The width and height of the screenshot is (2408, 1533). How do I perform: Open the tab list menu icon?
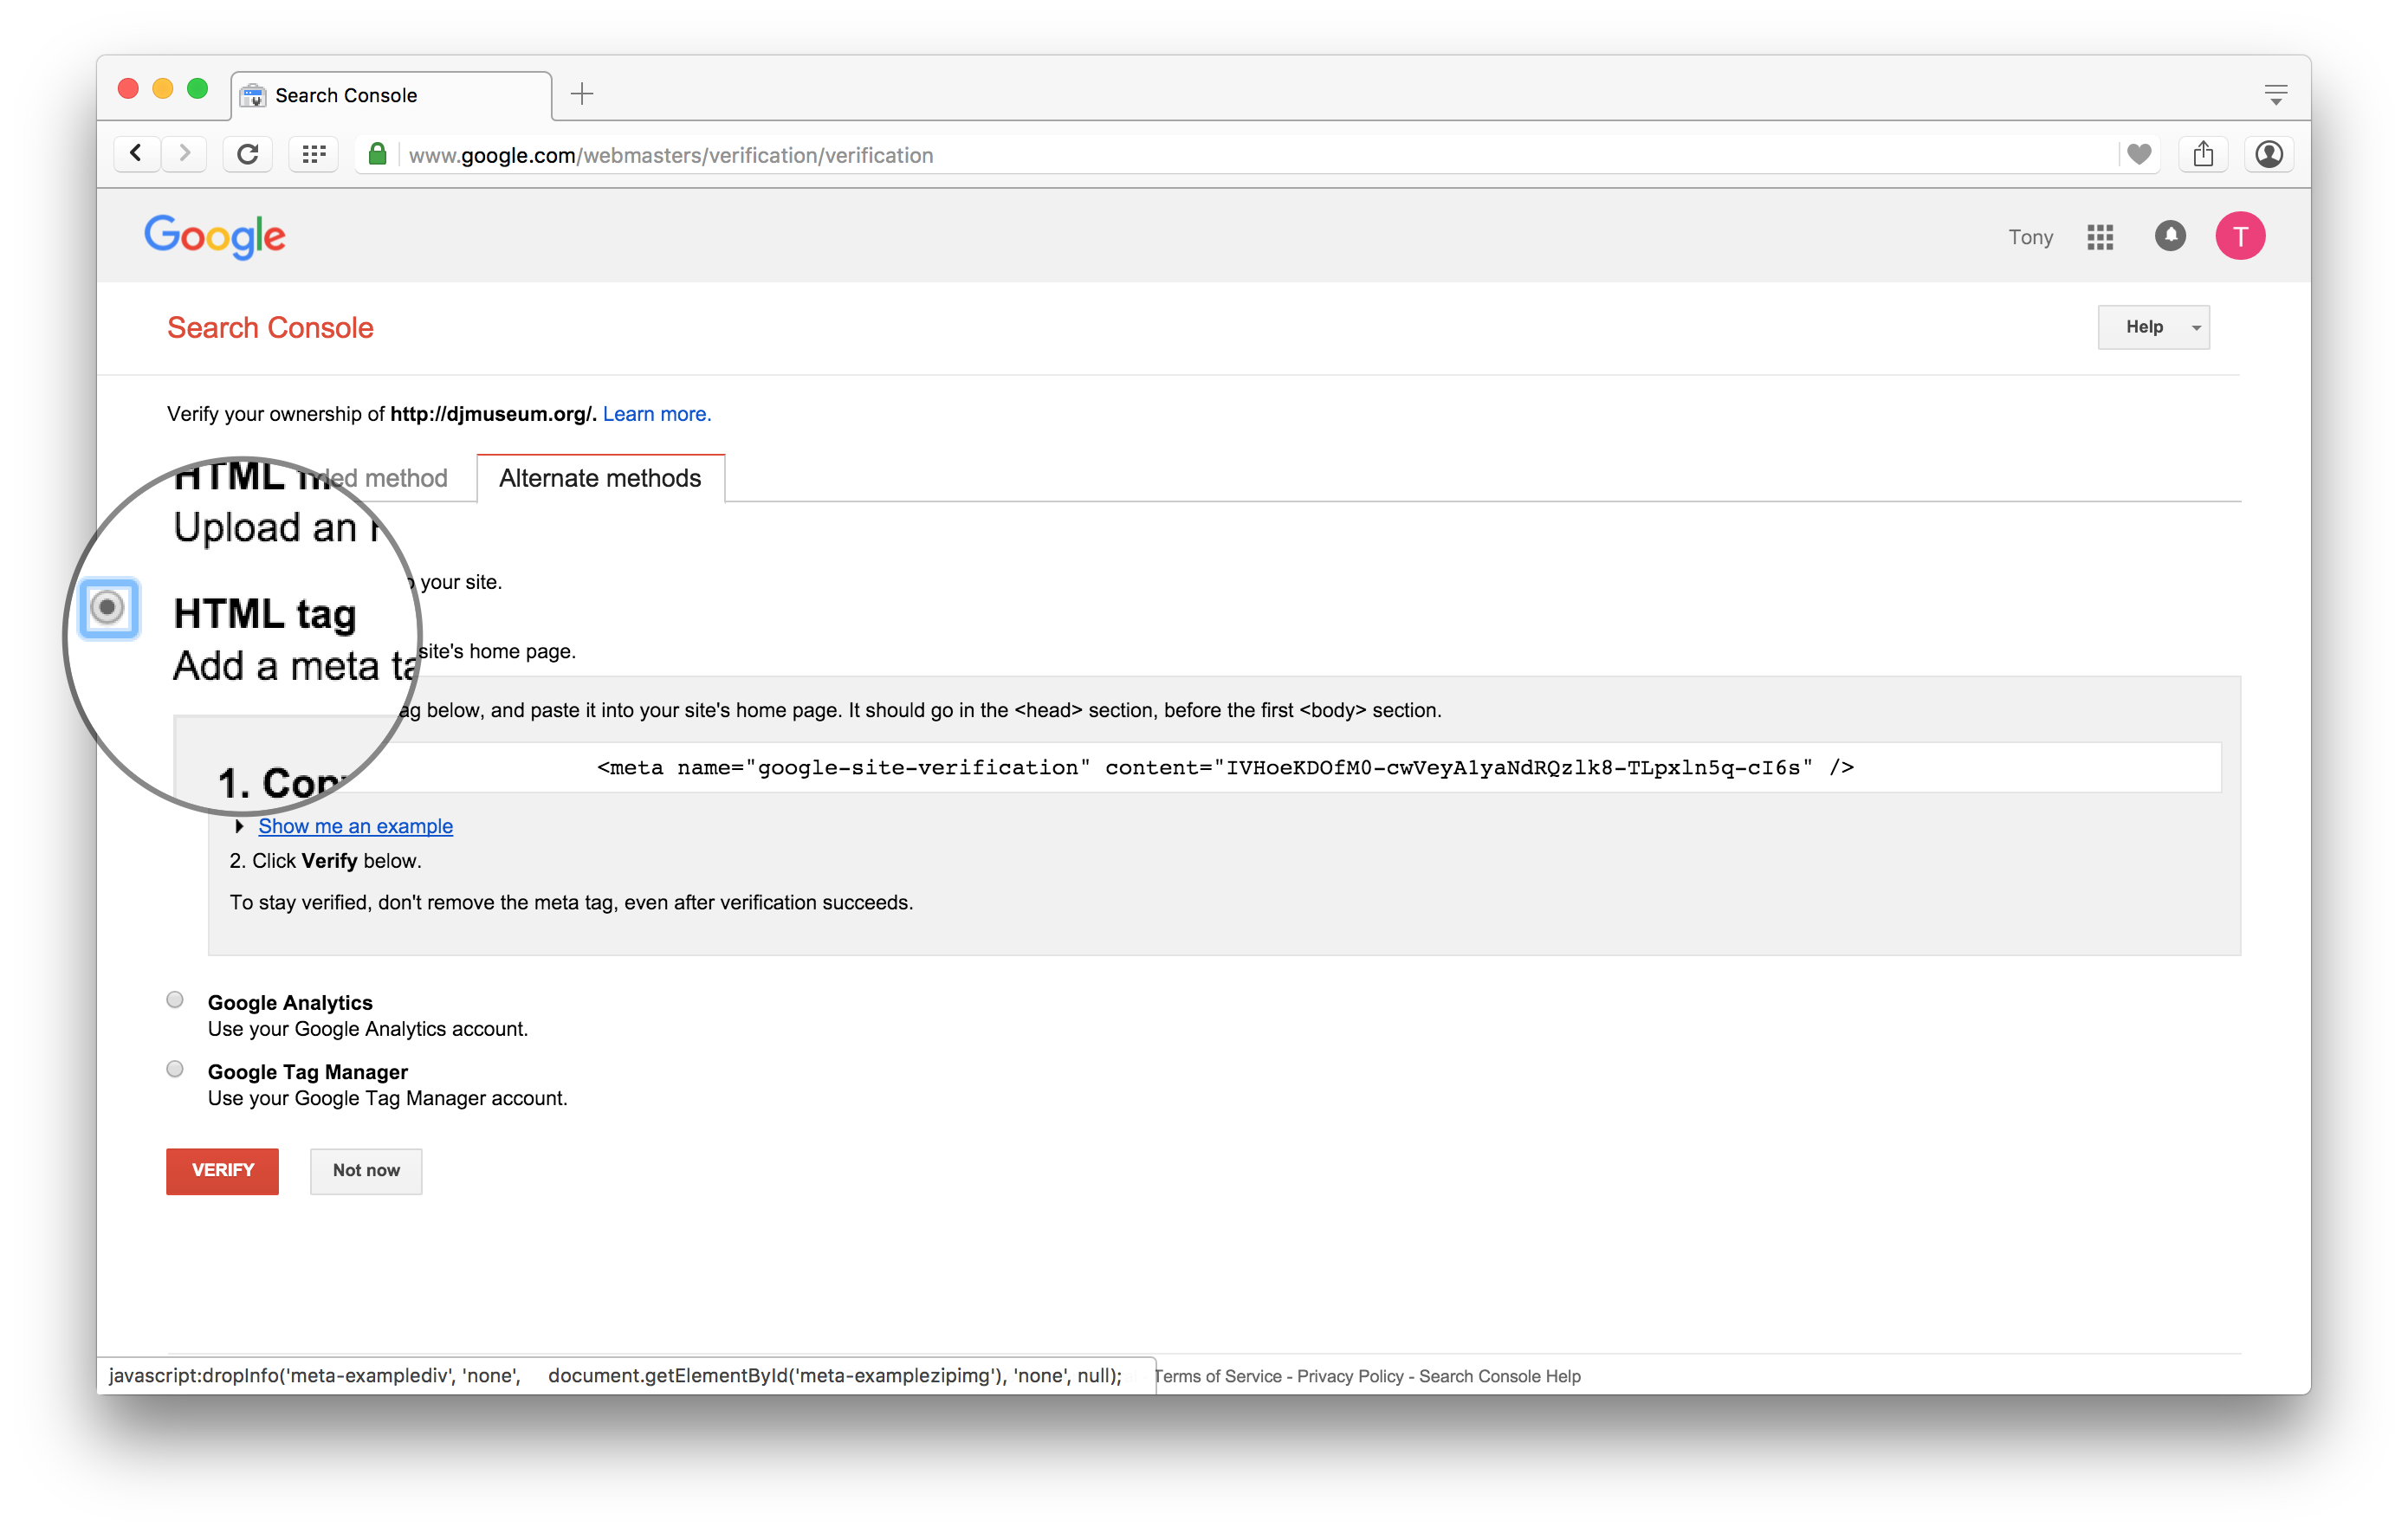pos(2276,95)
